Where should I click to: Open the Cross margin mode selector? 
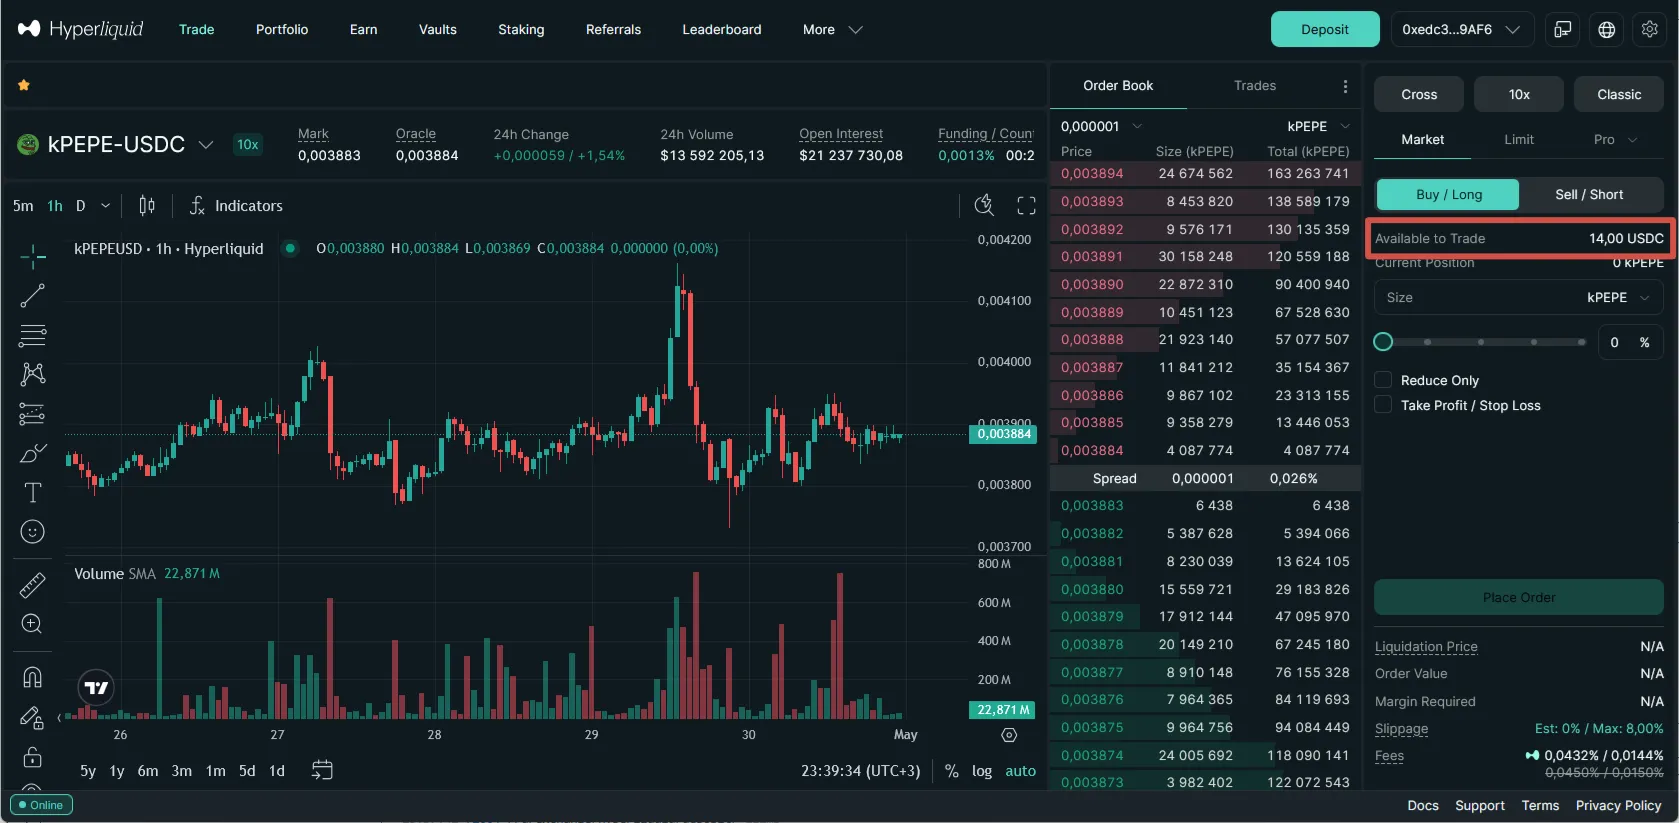coord(1419,94)
